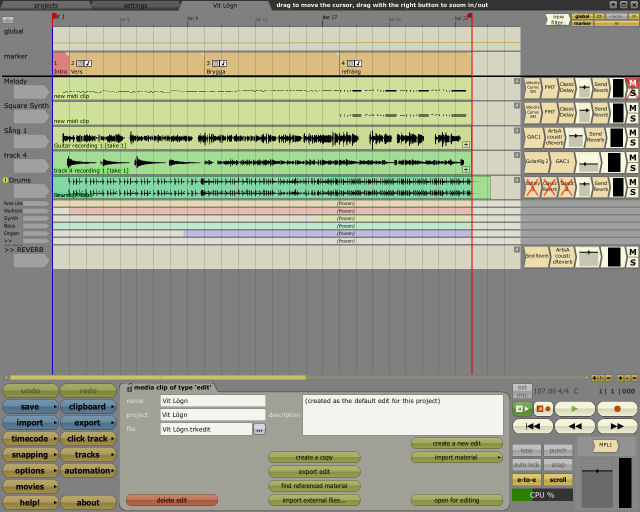Switch to the settings tab
This screenshot has width=640, height=512.
pyautogui.click(x=135, y=5)
